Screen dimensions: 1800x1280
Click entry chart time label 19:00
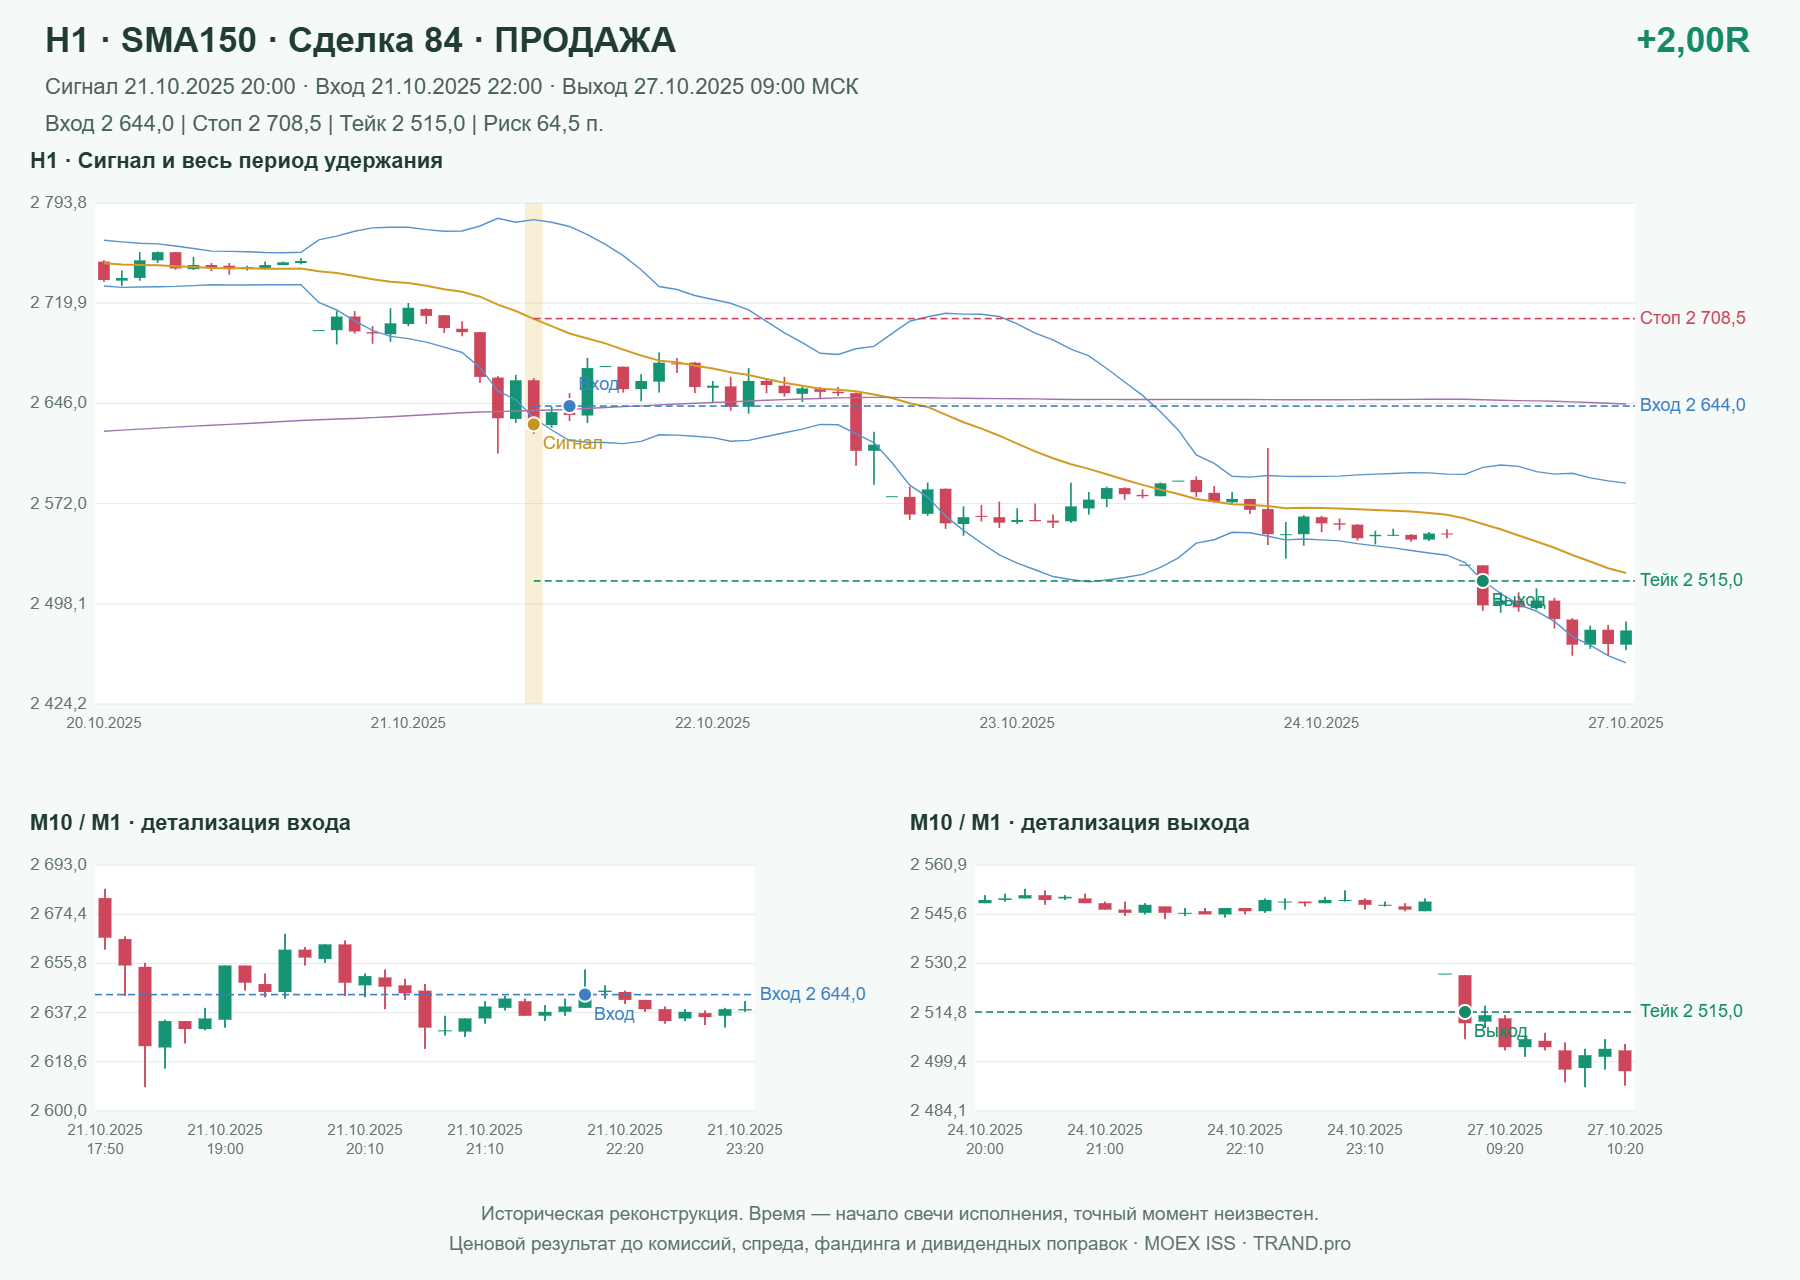coord(225,1149)
